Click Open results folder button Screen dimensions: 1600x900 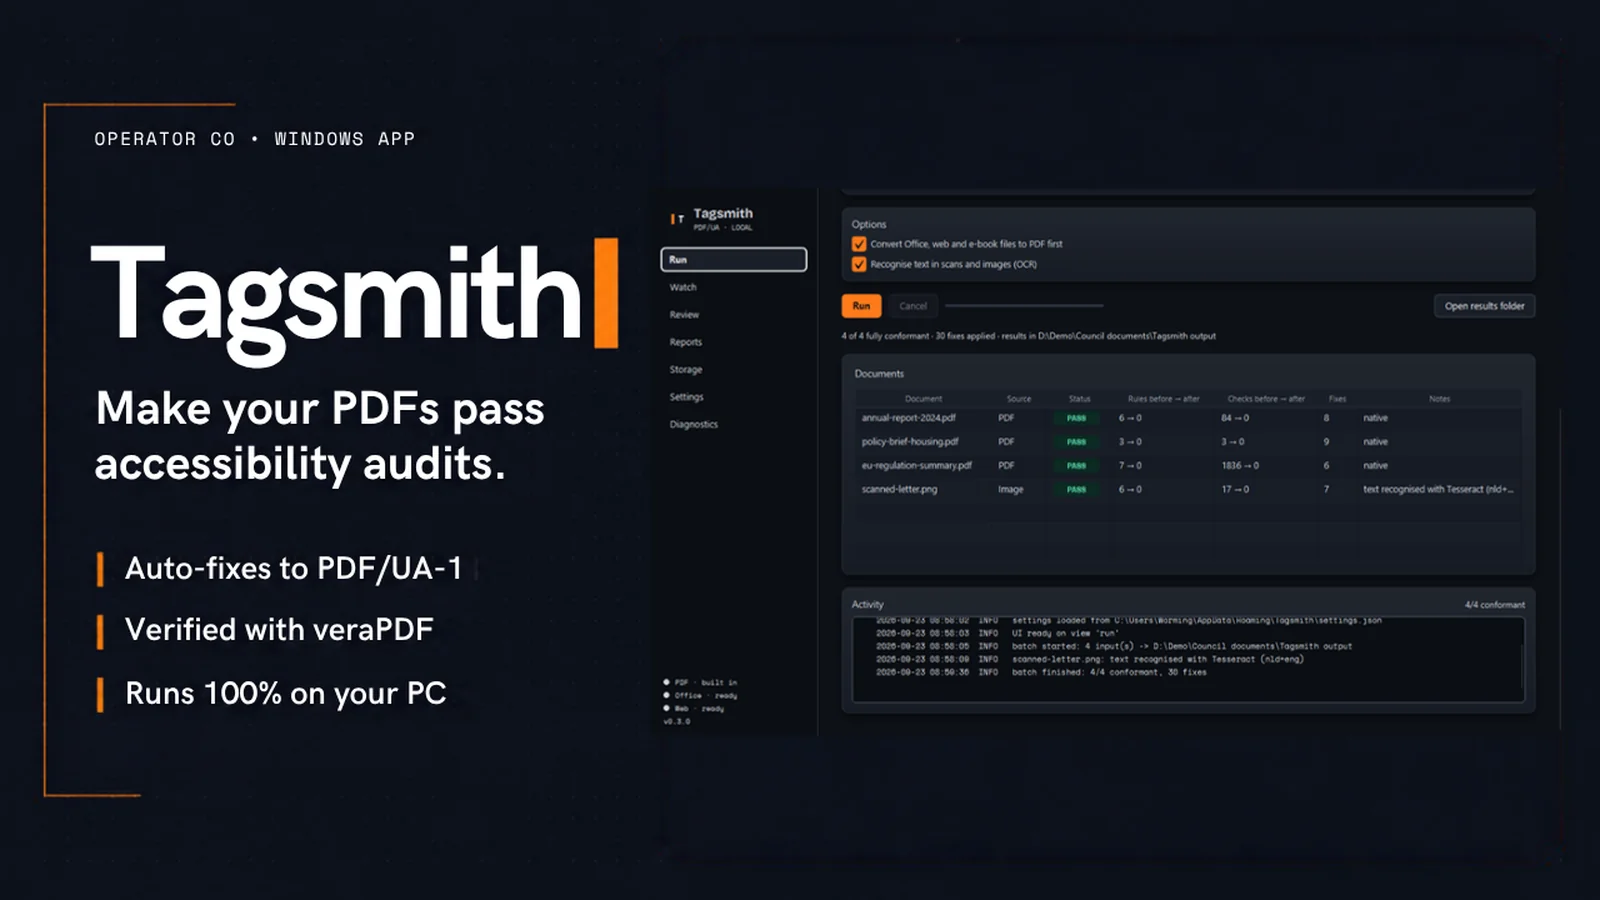[1484, 306]
